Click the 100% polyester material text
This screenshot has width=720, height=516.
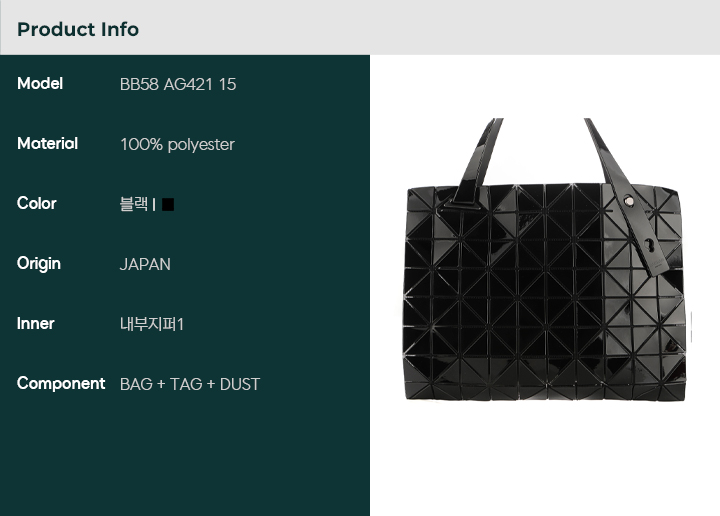pos(177,145)
